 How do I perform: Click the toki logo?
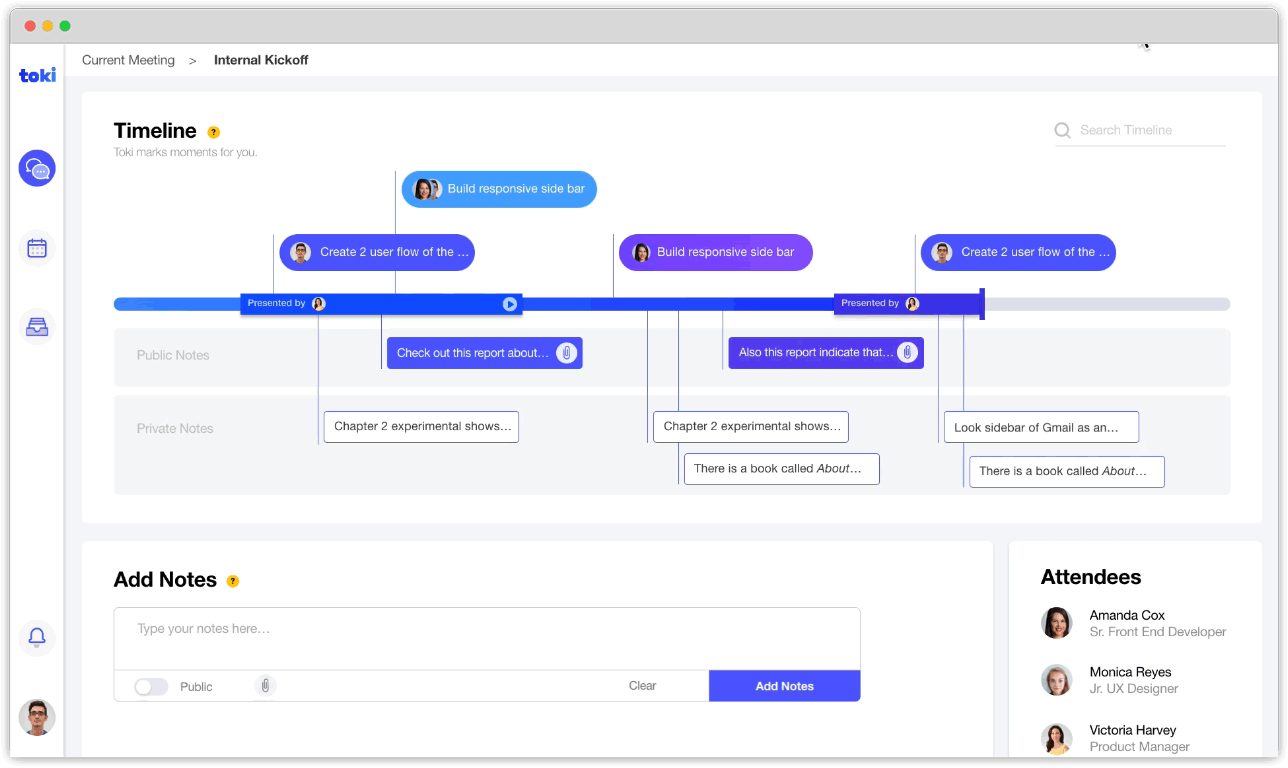38,75
